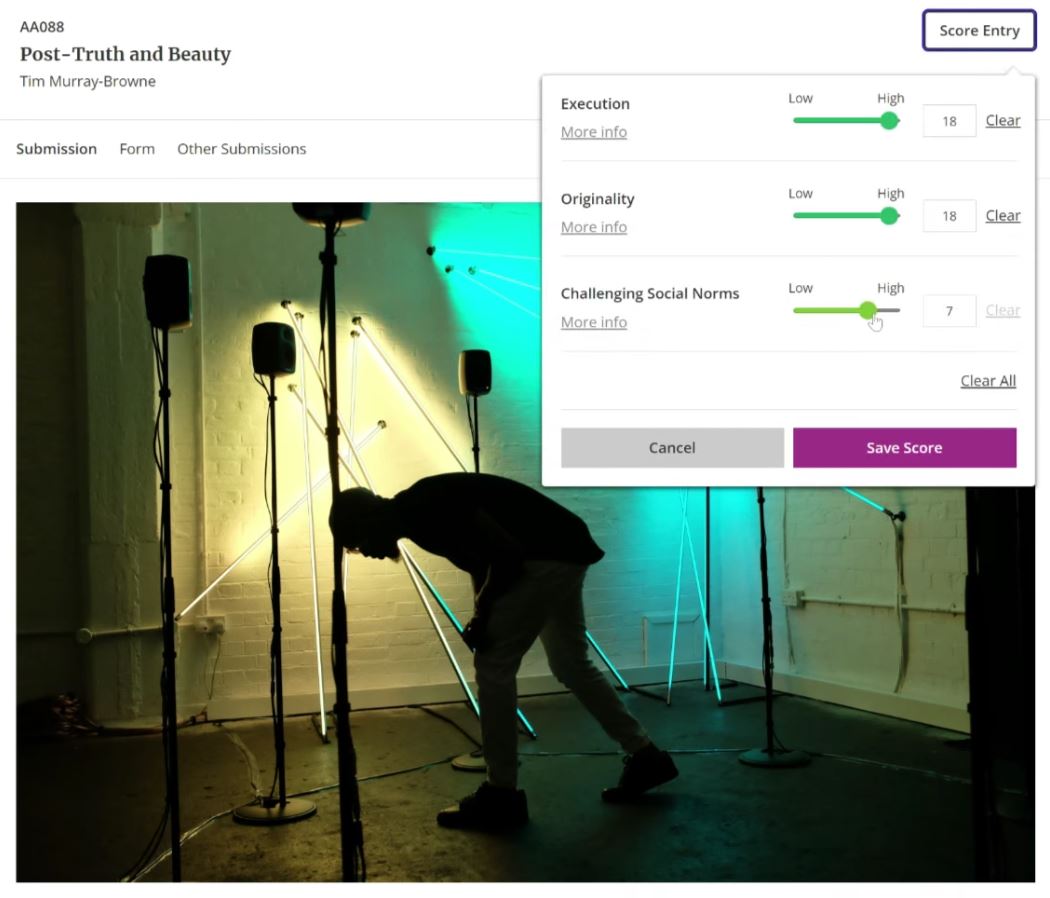Screen dimensions: 1050x898
Task: Click the Execution score input showing 18
Action: tap(948, 120)
